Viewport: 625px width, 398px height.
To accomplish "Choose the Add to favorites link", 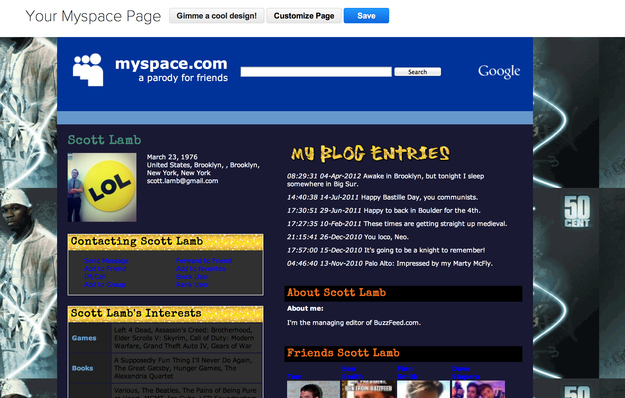I will pyautogui.click(x=201, y=269).
